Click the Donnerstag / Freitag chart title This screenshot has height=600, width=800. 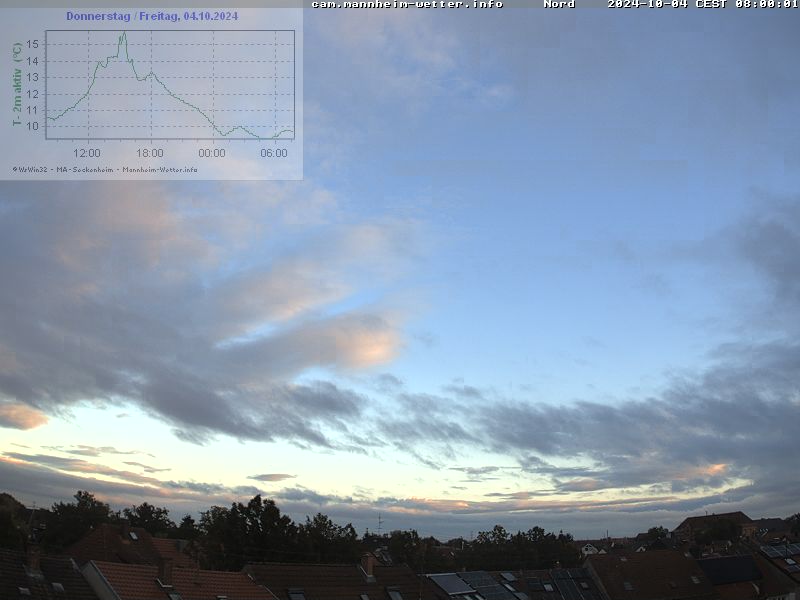(152, 16)
